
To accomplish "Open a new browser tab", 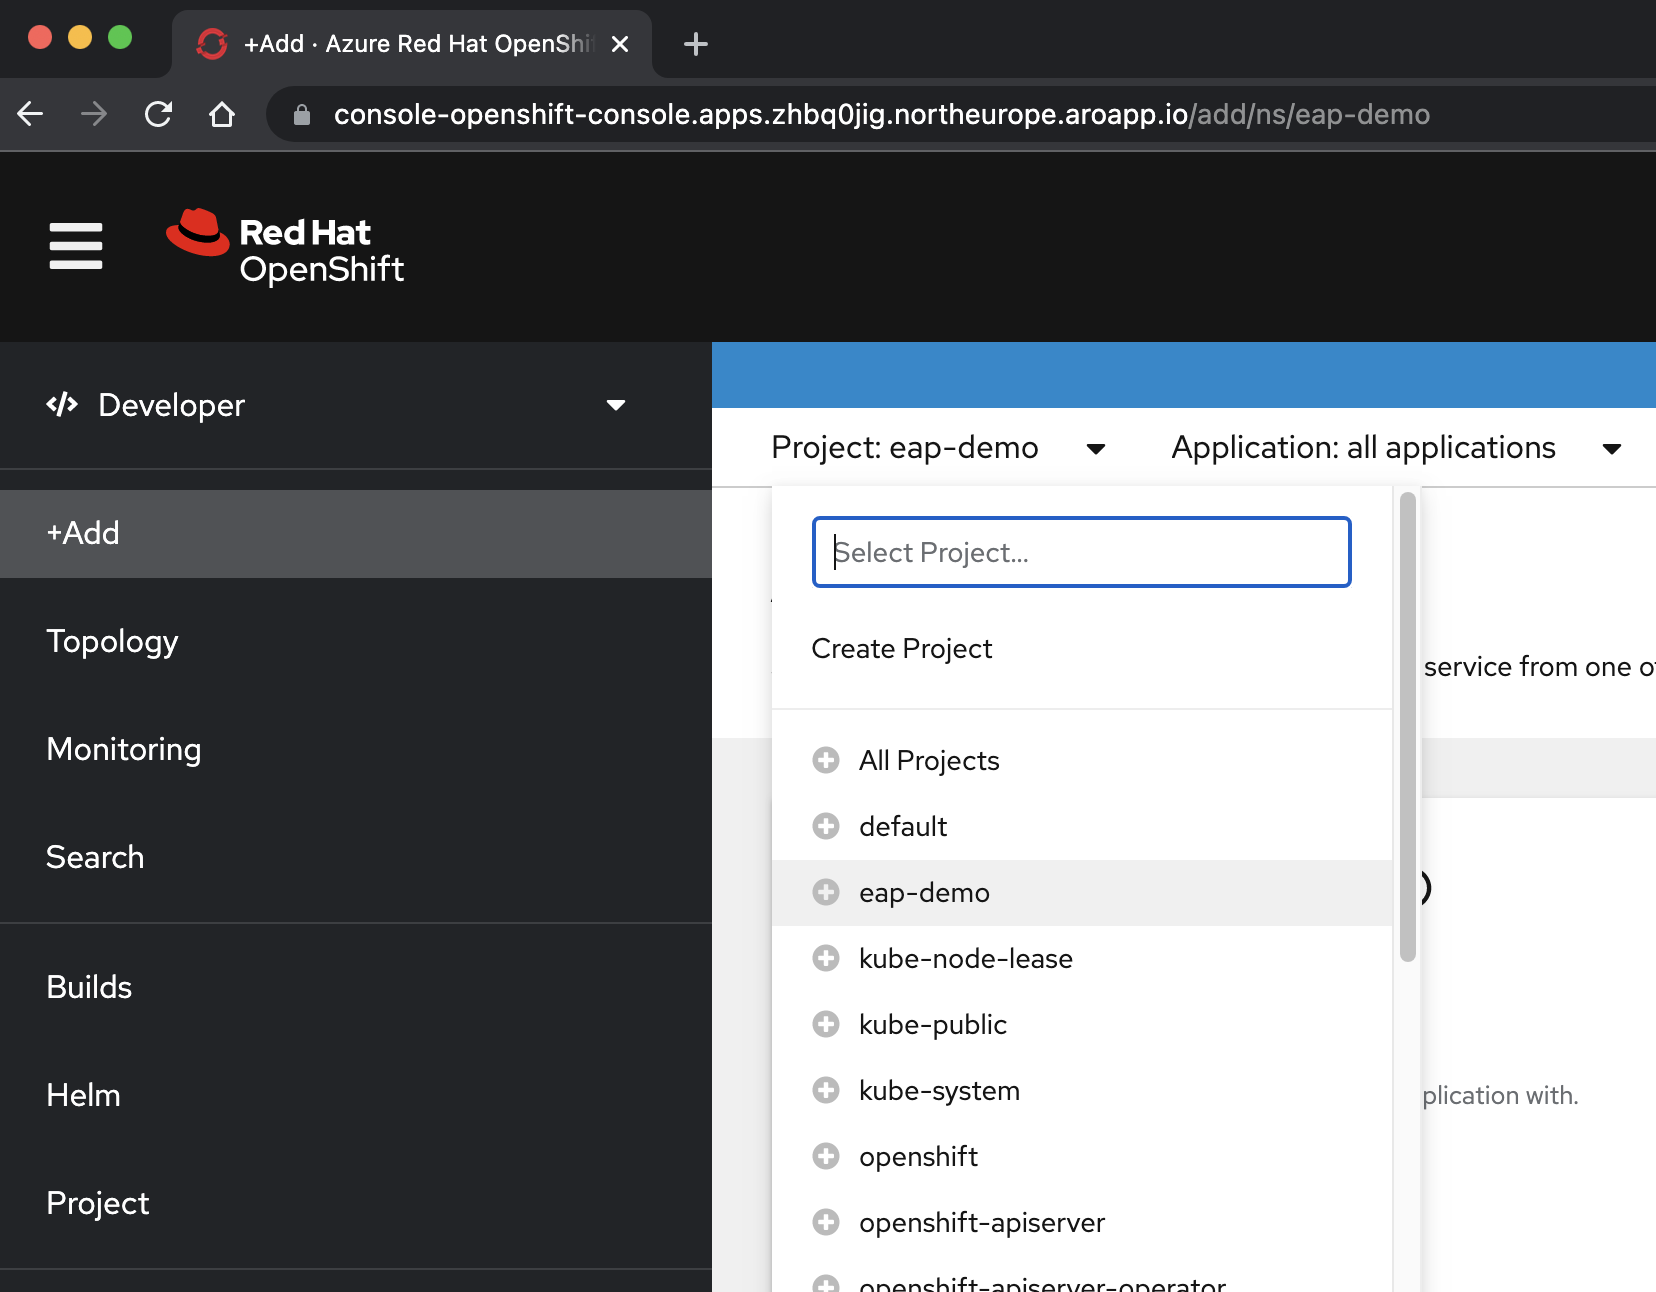I will (x=695, y=43).
